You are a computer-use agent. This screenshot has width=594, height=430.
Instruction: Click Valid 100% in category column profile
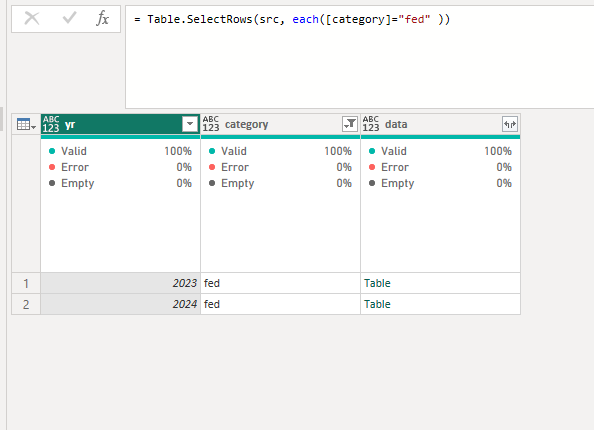[280, 151]
